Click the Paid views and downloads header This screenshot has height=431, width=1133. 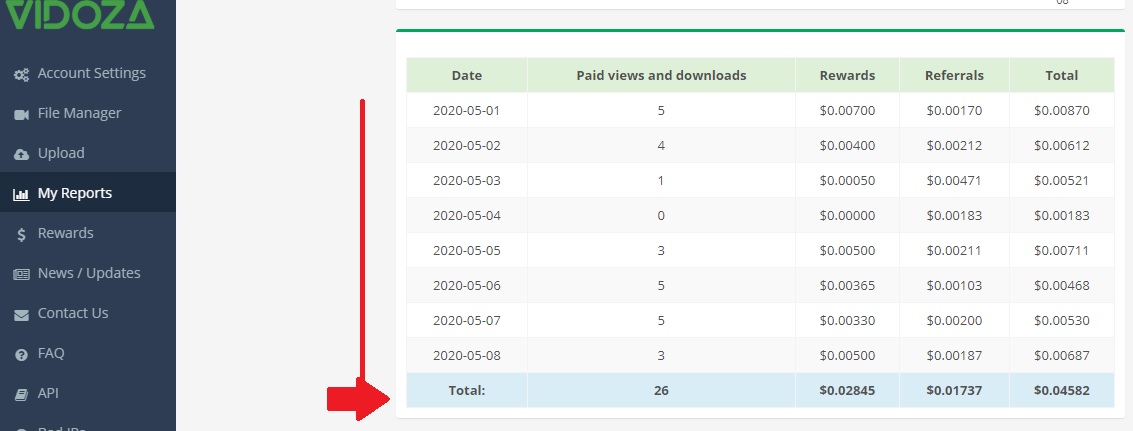point(661,75)
